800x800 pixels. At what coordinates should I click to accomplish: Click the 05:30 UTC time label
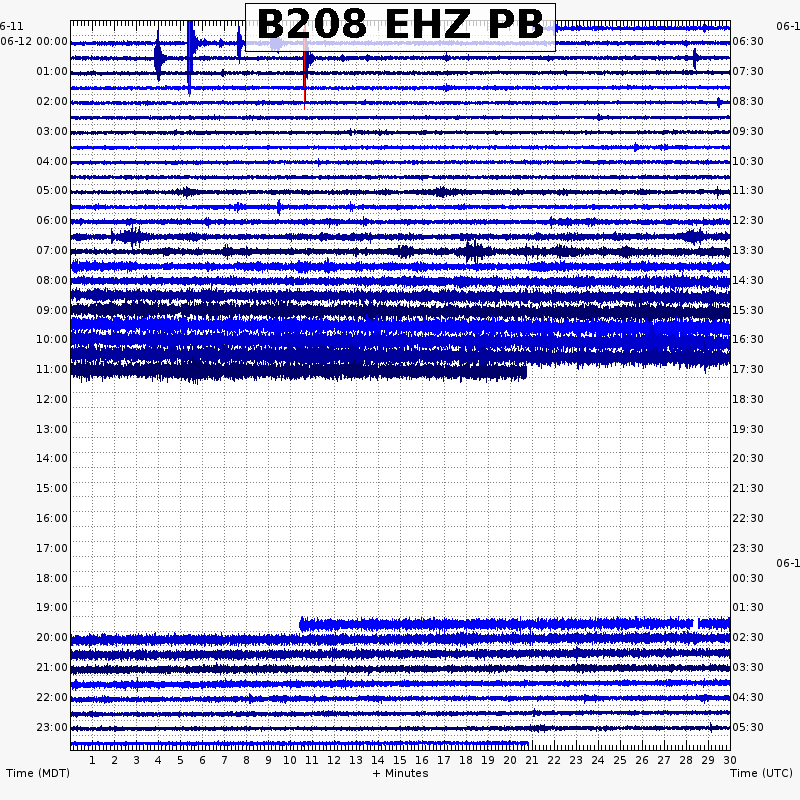748,727
